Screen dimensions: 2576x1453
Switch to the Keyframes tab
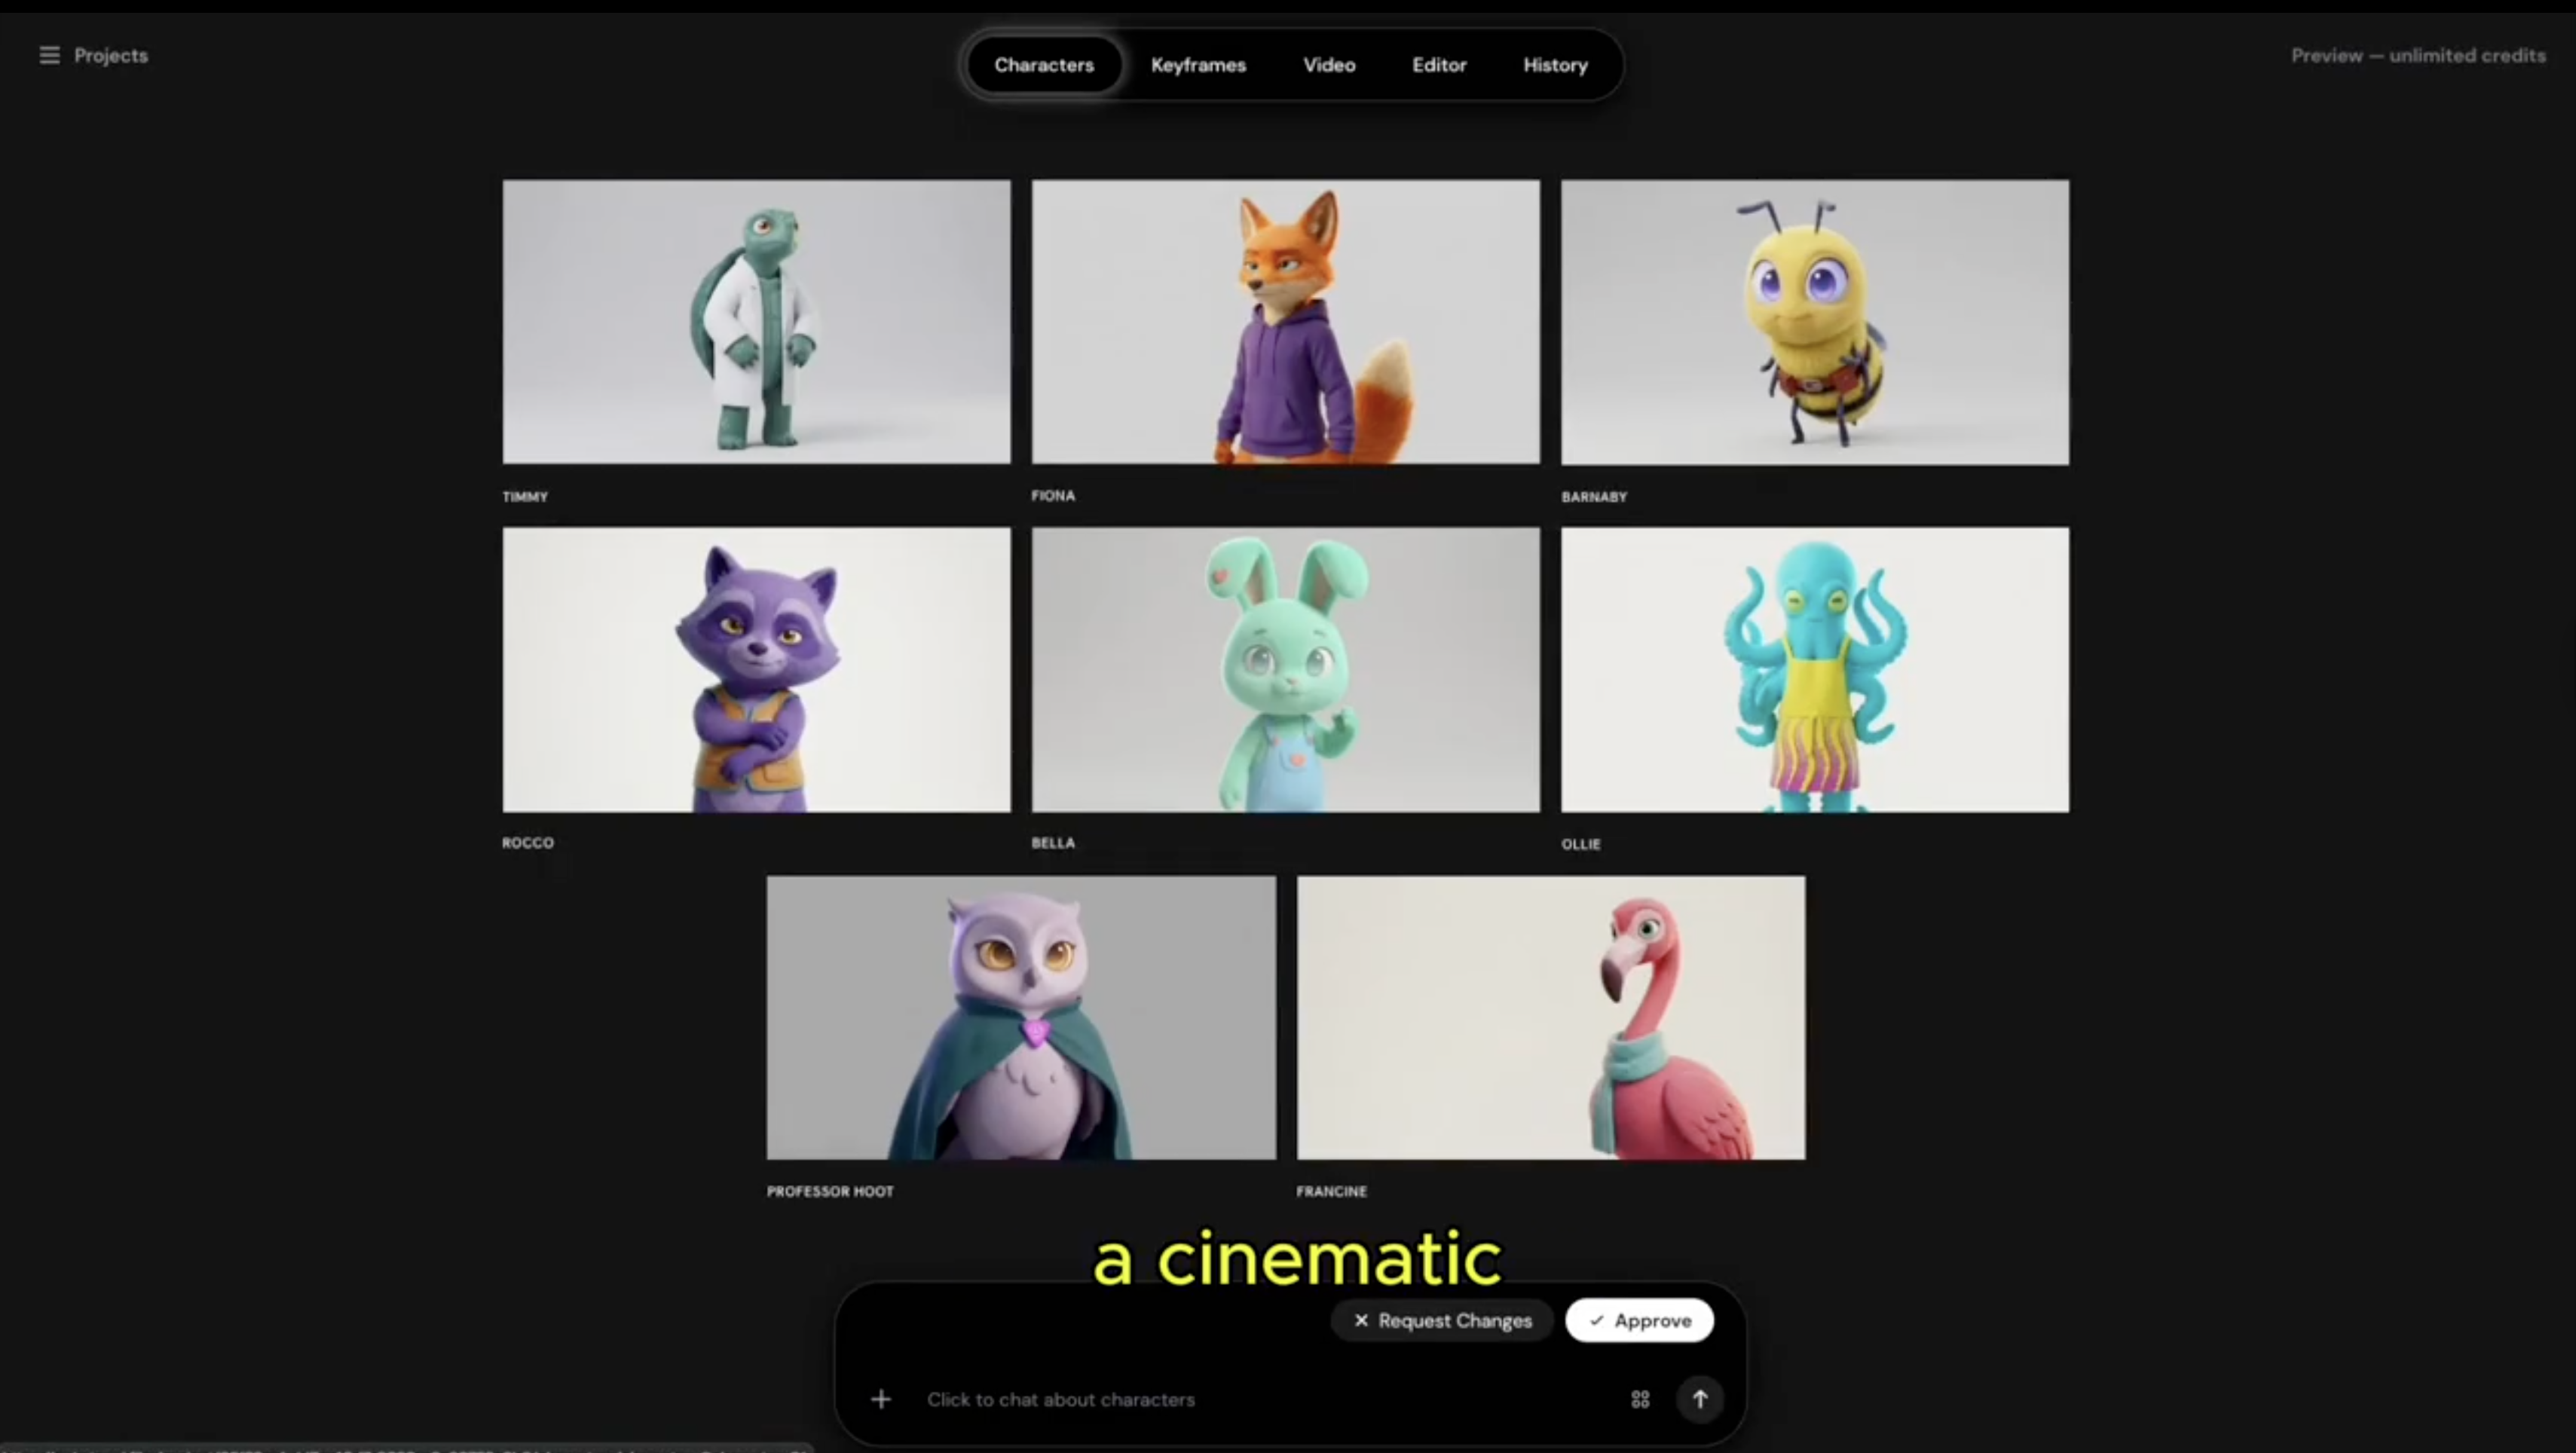pyautogui.click(x=1198, y=64)
